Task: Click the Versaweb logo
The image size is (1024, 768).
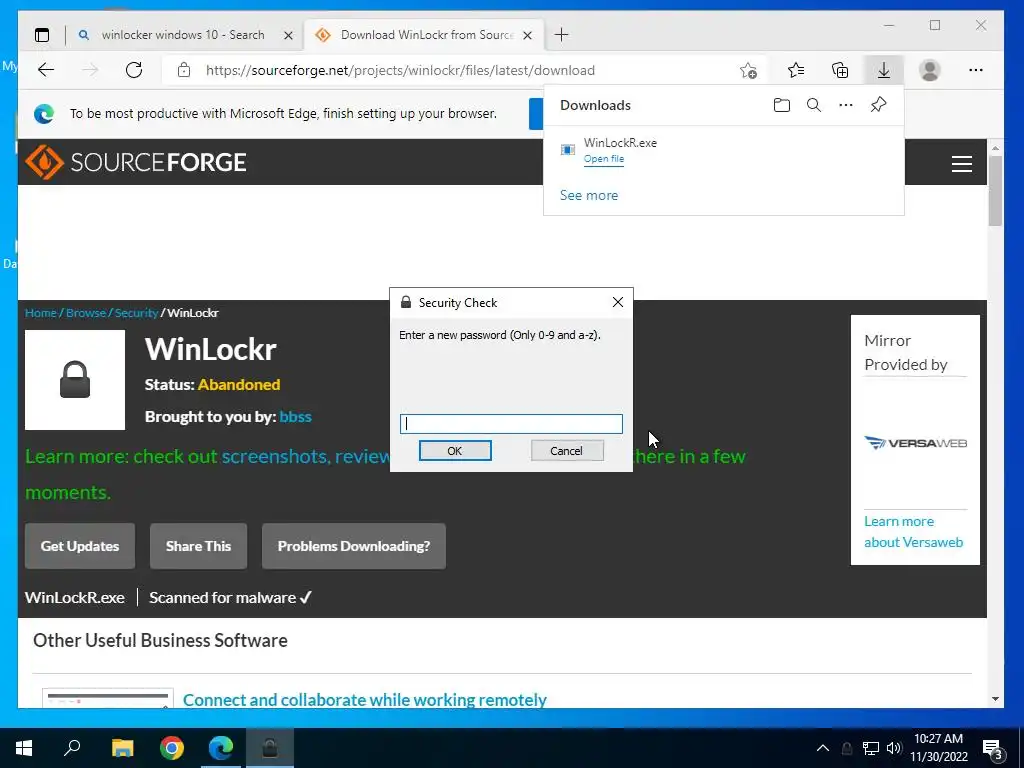Action: [x=915, y=443]
